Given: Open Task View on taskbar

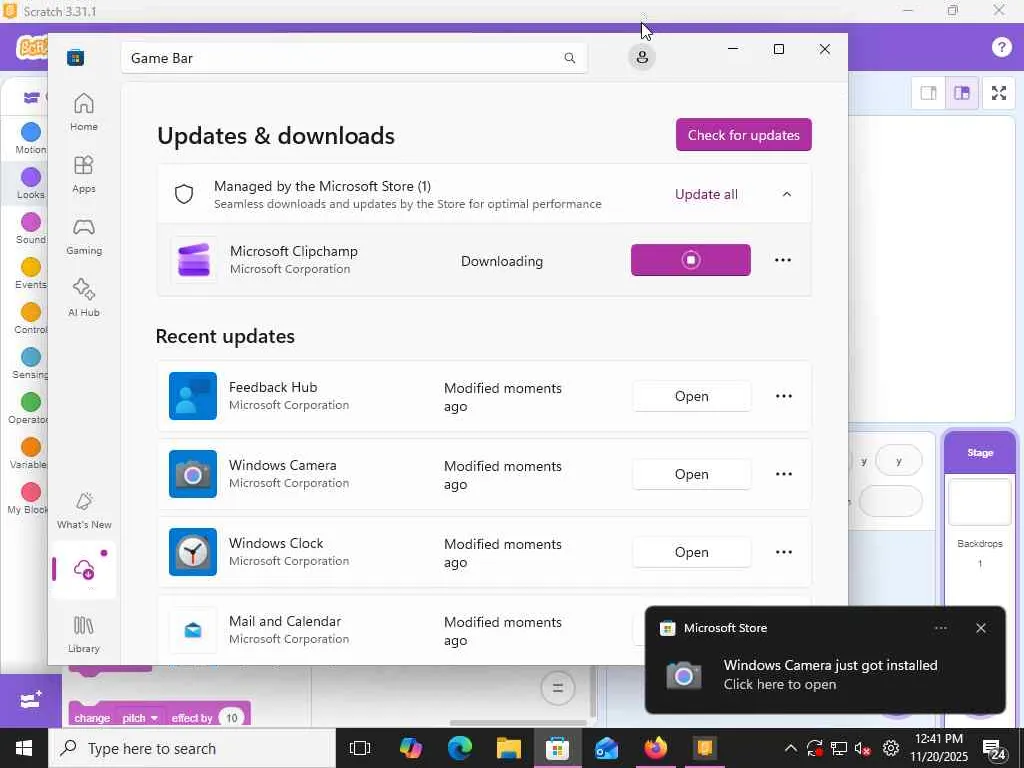Looking at the screenshot, I should [x=360, y=748].
